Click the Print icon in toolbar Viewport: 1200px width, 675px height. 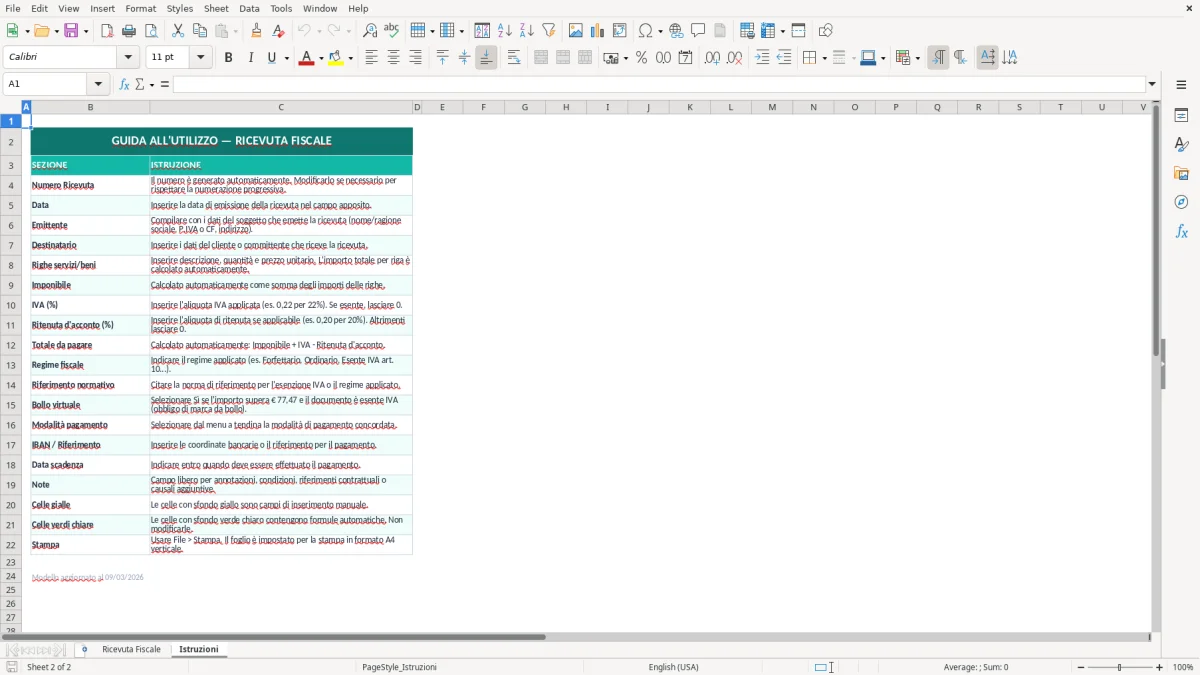129,31
